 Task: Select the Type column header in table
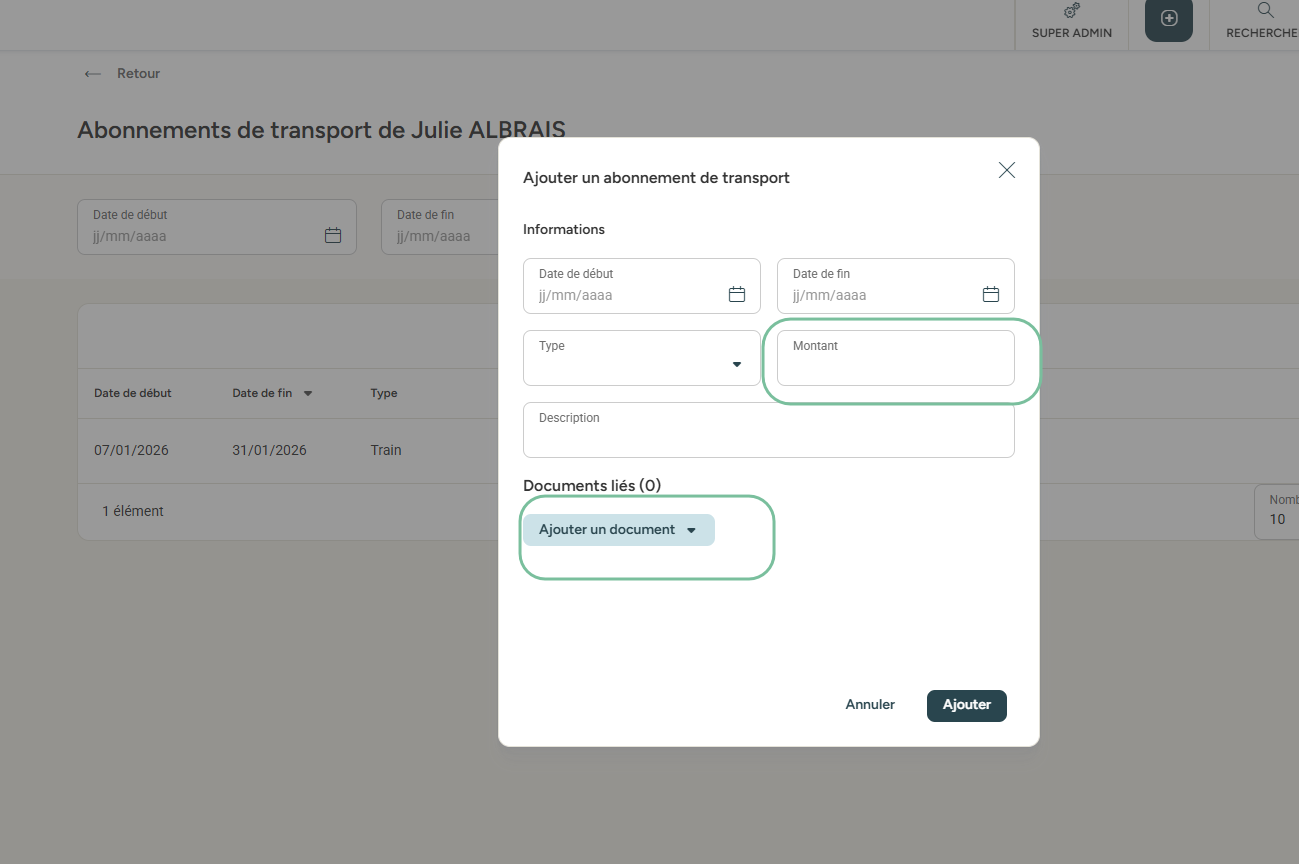coord(384,394)
